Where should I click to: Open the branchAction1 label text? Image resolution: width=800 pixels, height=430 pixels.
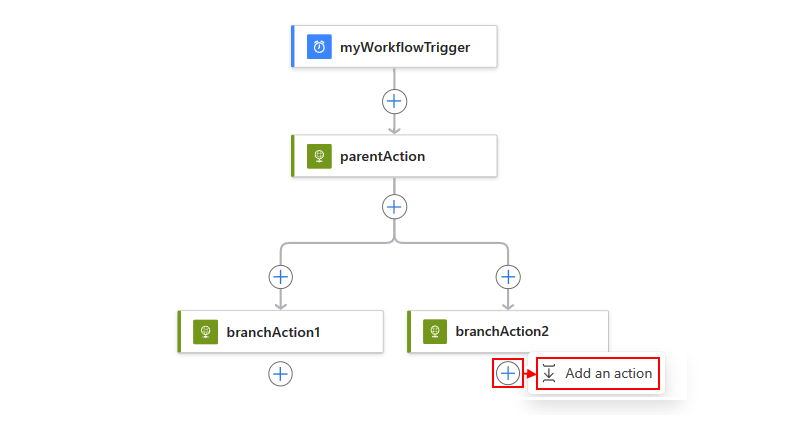[x=273, y=332]
